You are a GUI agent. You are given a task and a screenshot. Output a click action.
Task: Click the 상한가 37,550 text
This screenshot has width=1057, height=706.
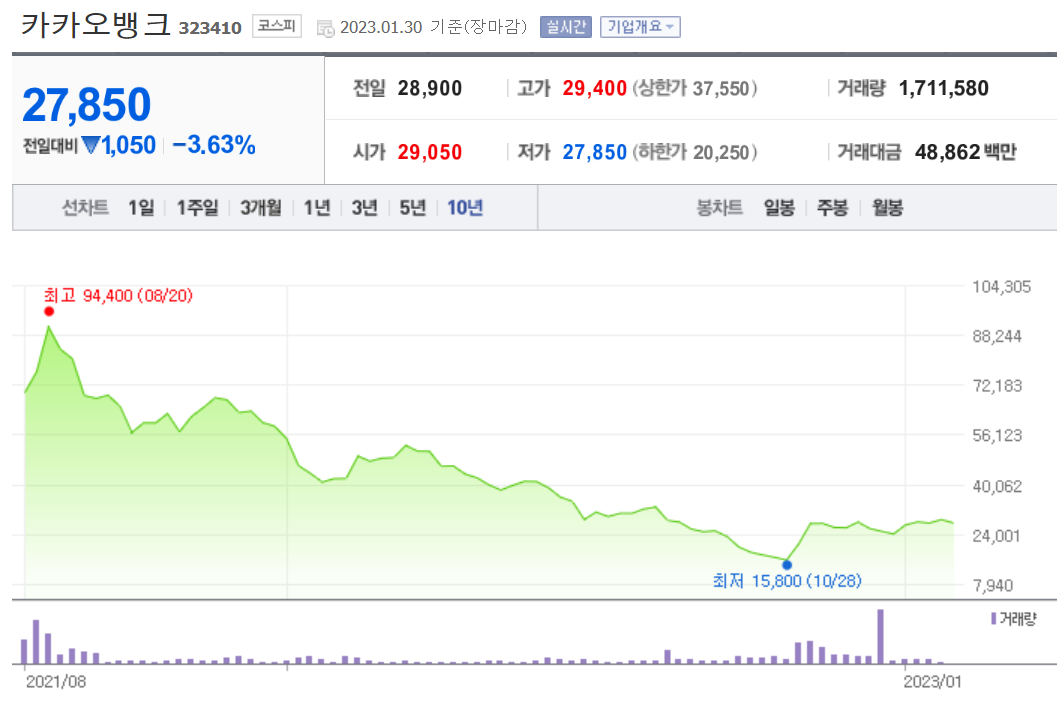[694, 88]
